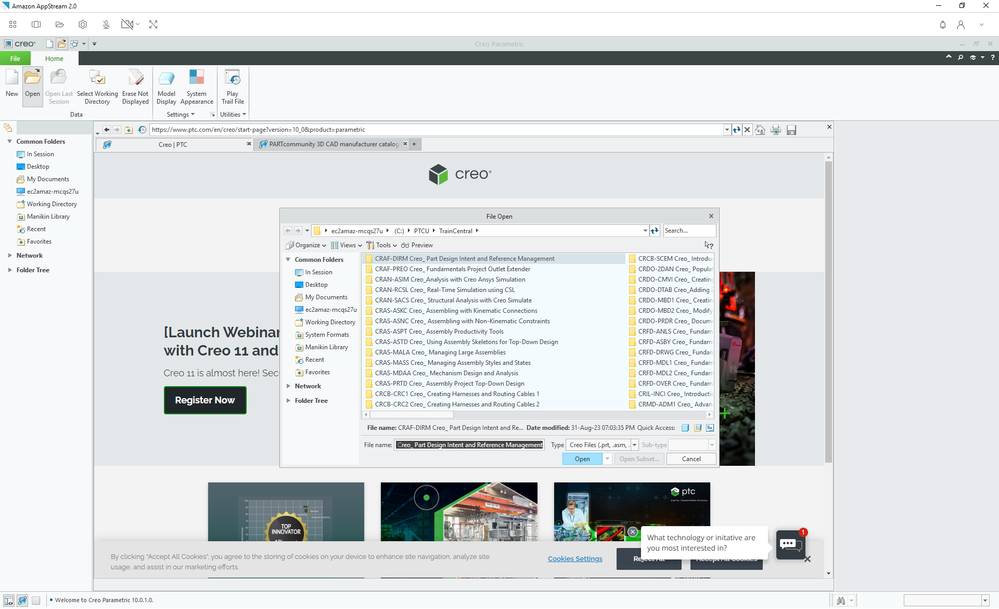Image resolution: width=999 pixels, height=609 pixels.
Task: Click the Register Now button
Action: pos(205,400)
